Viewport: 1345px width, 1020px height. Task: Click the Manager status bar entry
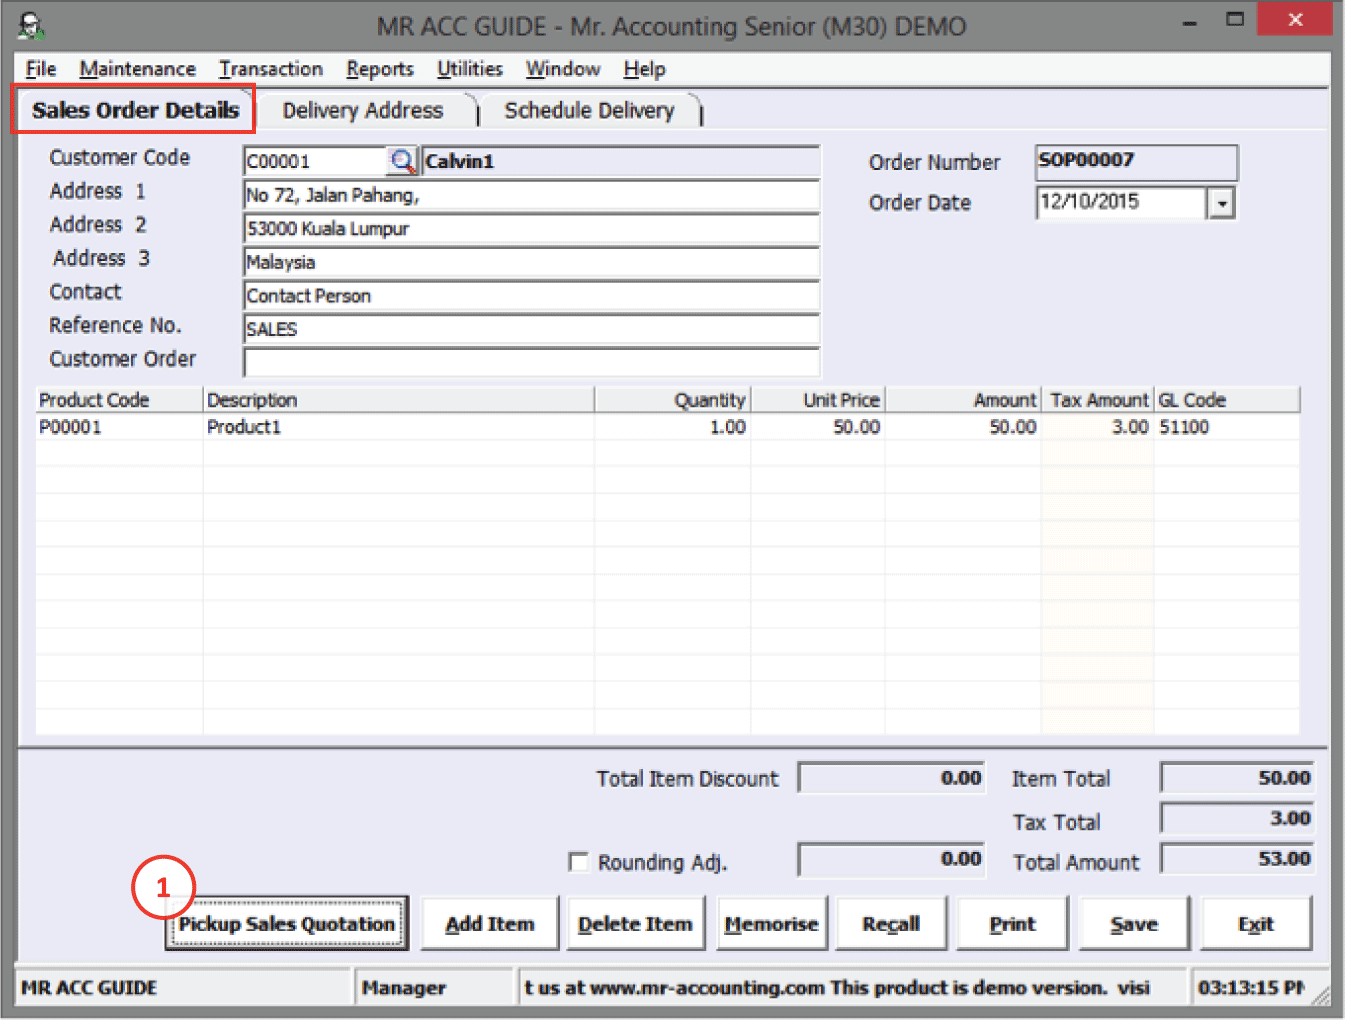pyautogui.click(x=434, y=988)
